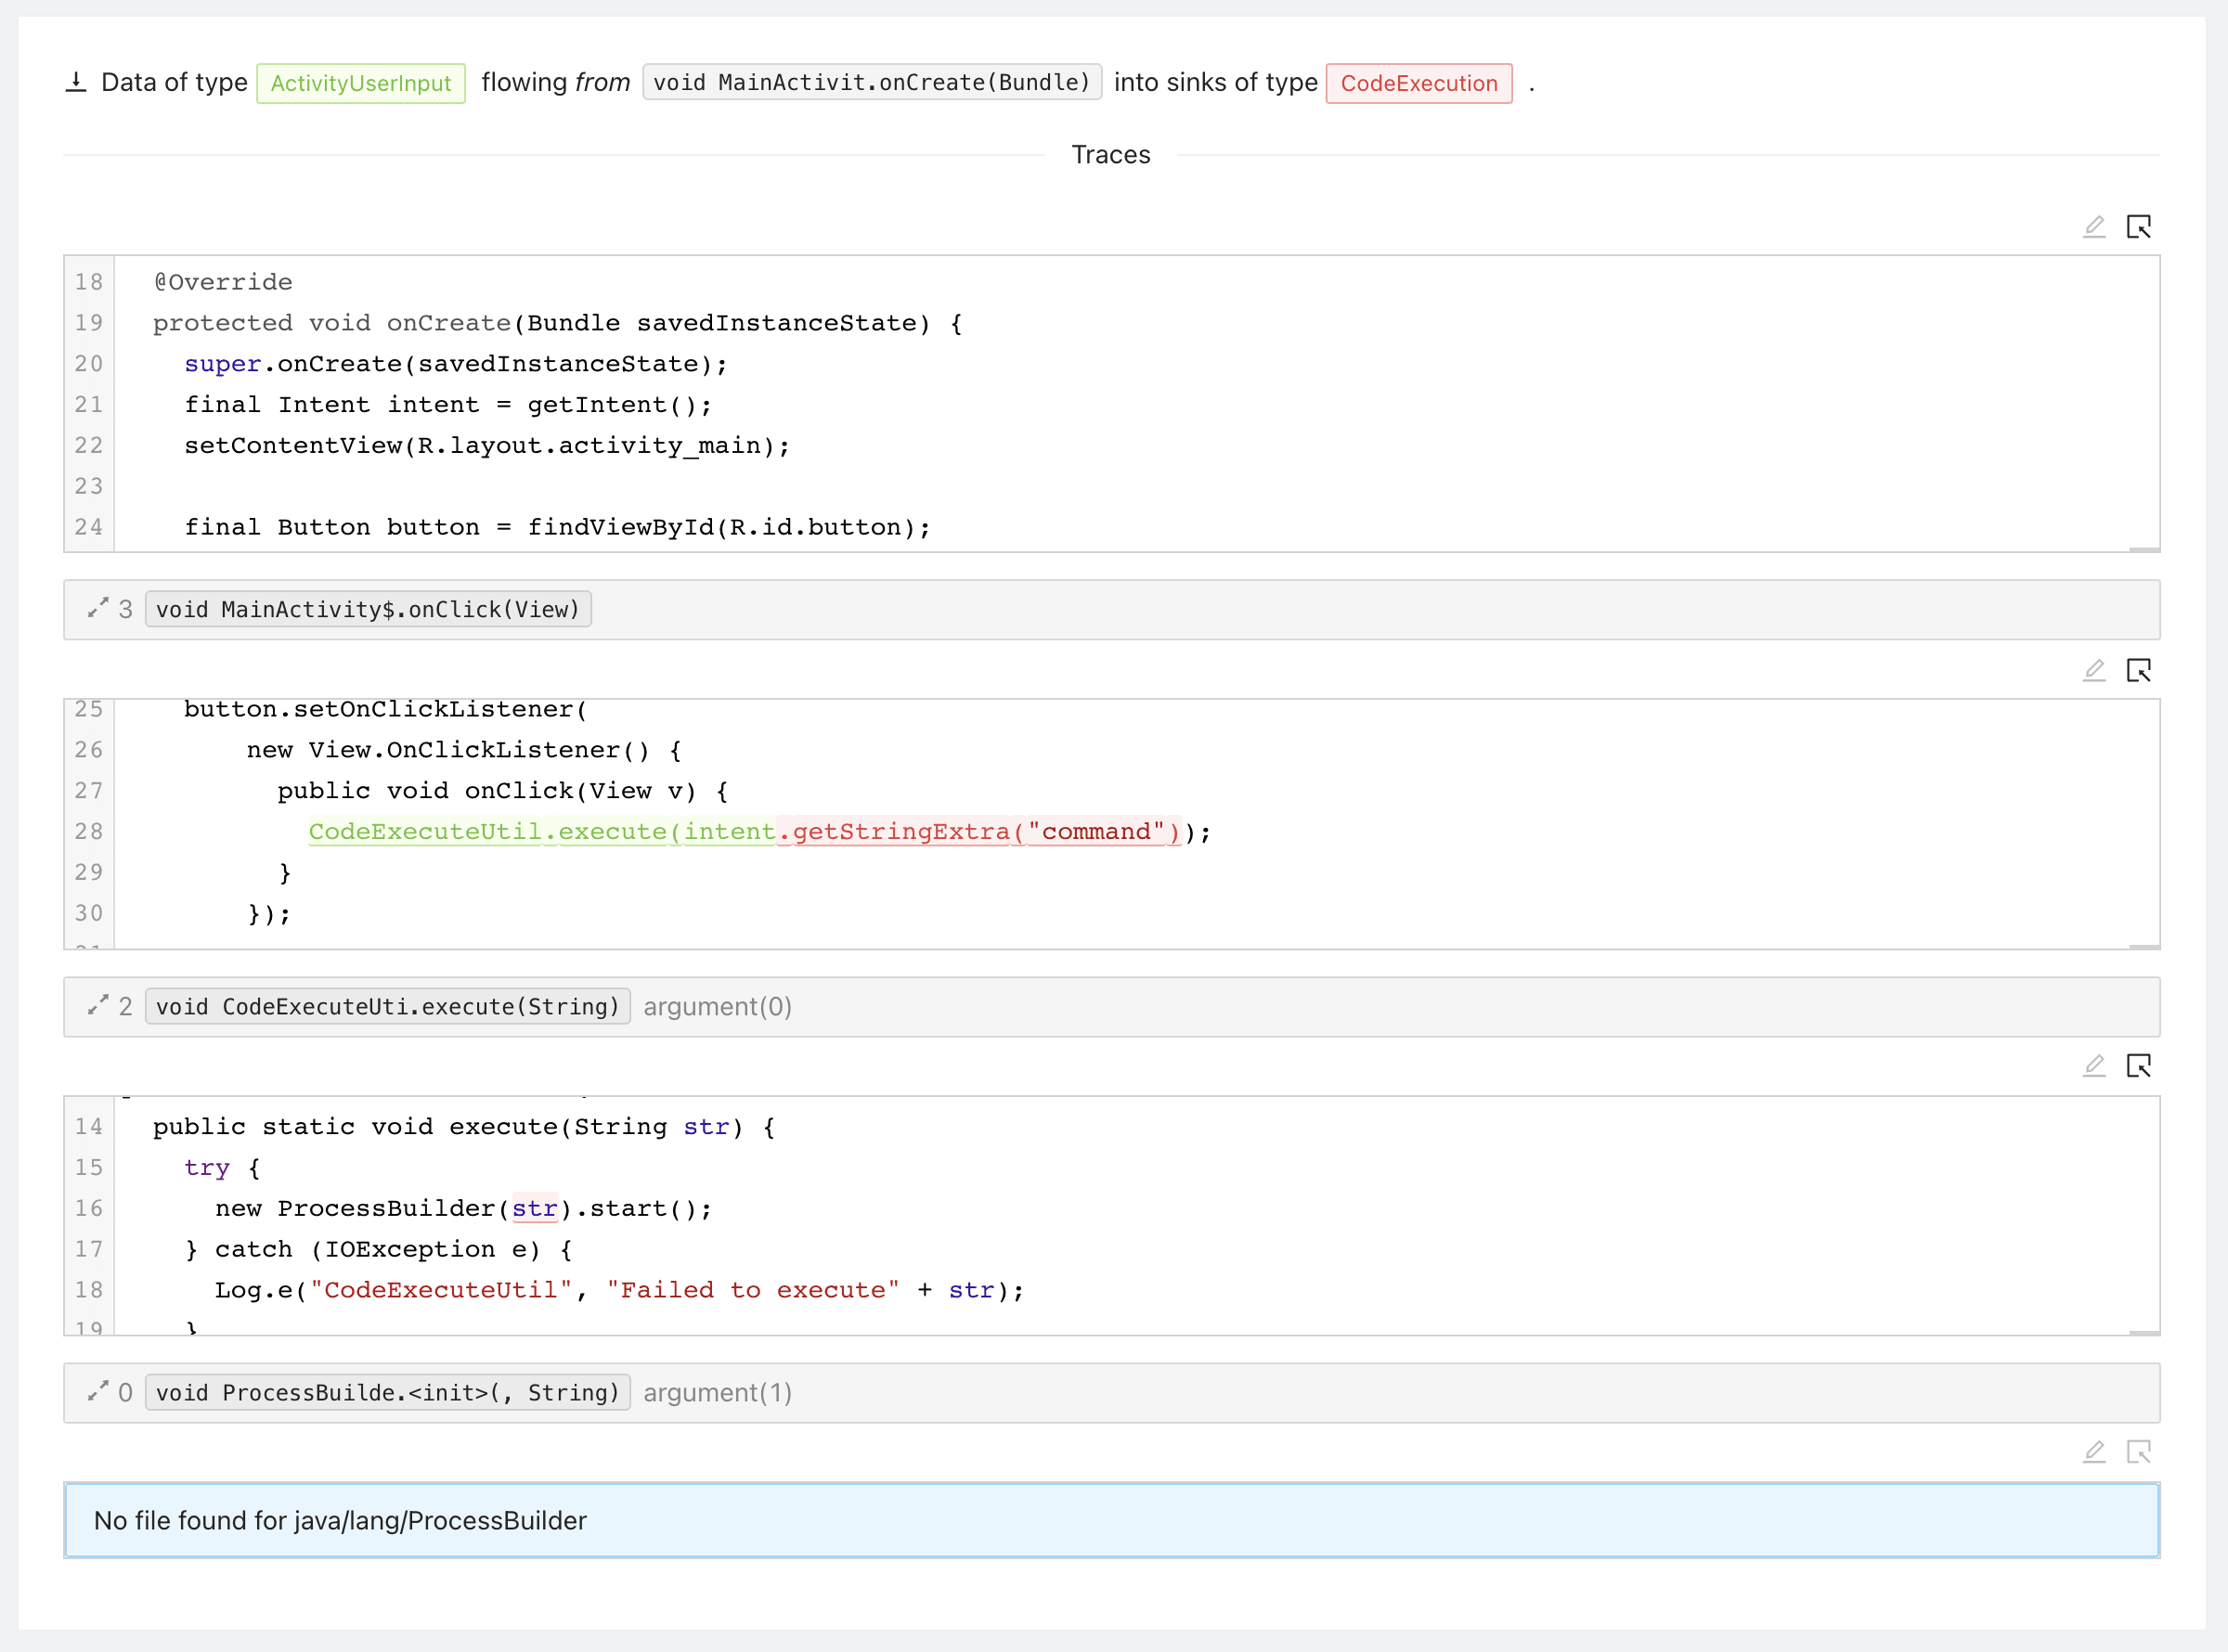Expand frame 0 ProcessBuilde.<init> row
2228x1652 pixels.
[x=98, y=1392]
